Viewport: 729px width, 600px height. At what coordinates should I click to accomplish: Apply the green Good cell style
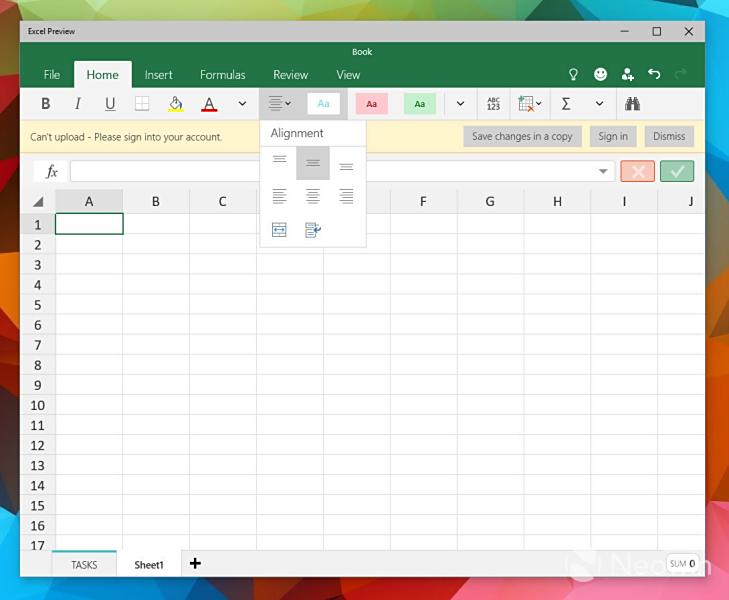[420, 104]
